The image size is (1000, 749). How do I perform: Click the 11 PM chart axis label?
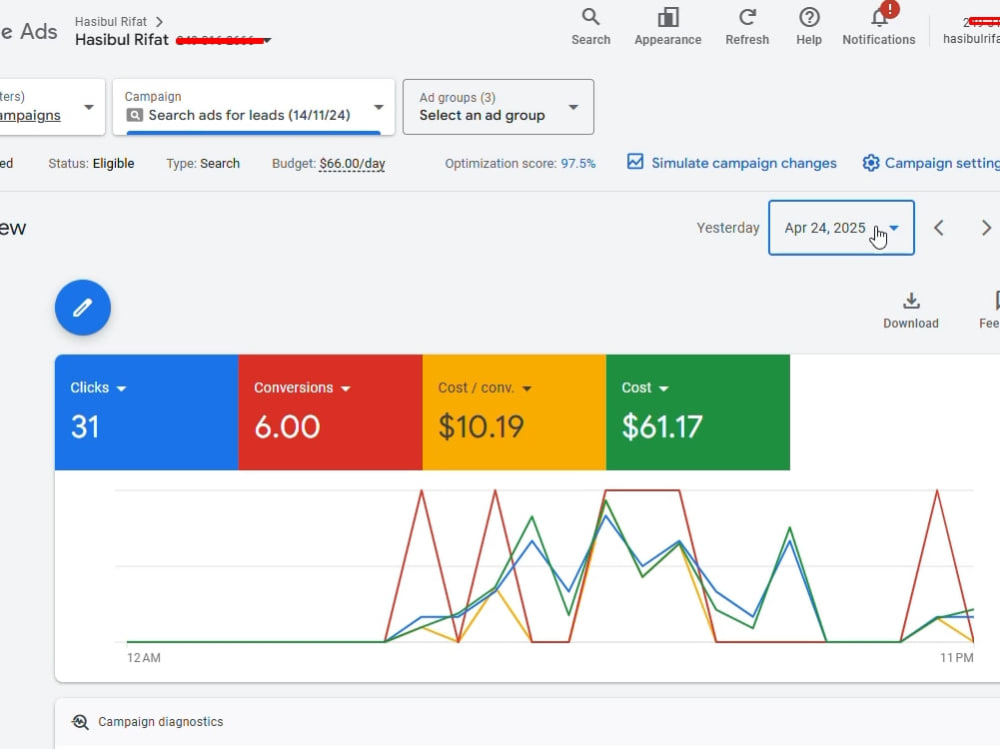957,658
